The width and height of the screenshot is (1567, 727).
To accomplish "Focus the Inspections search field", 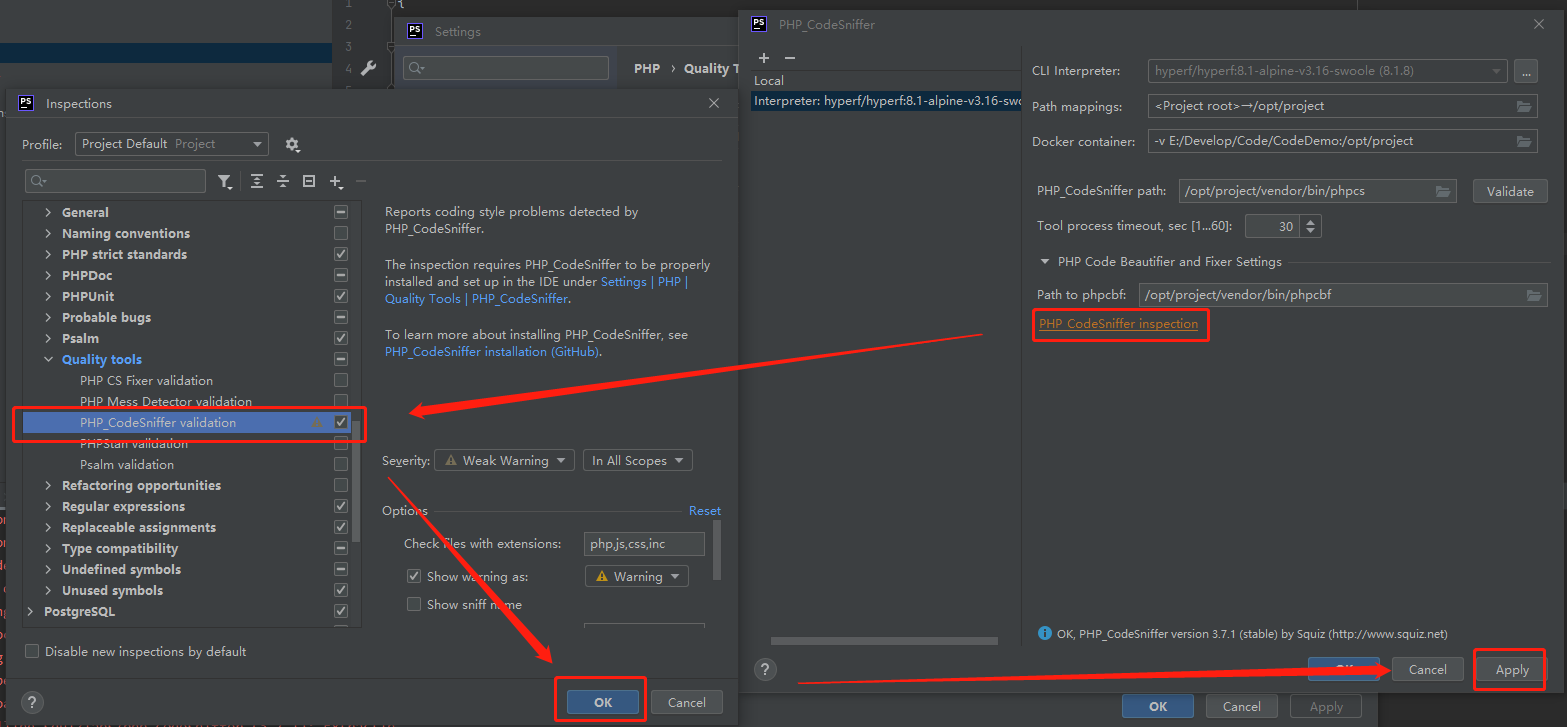I will [x=115, y=181].
